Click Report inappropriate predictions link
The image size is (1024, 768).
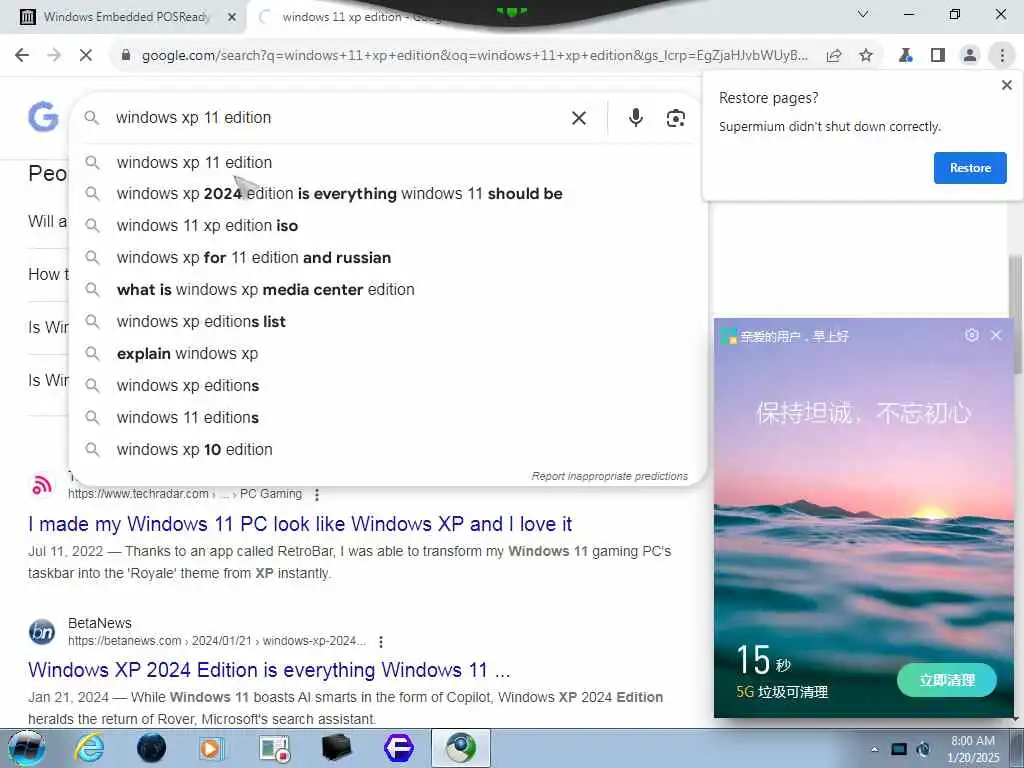(609, 476)
